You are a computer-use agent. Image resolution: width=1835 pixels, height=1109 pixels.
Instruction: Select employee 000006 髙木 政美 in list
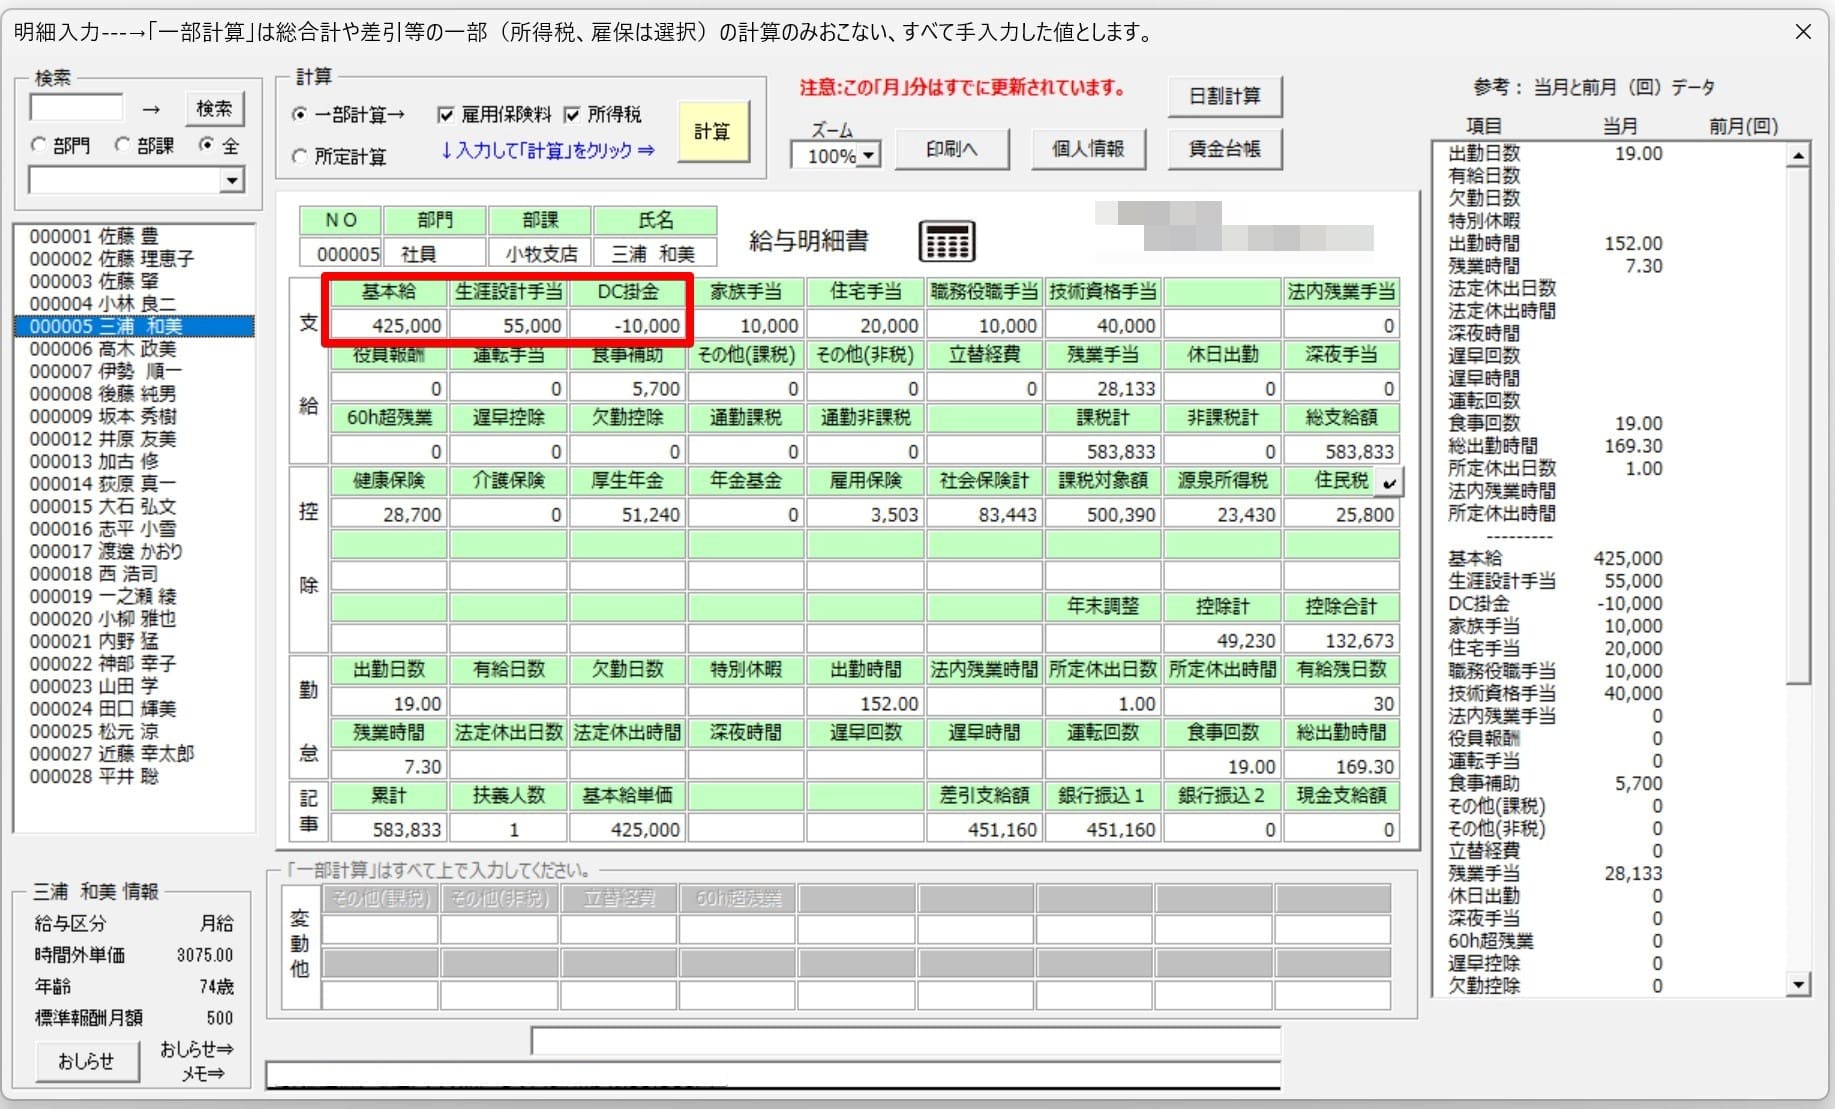(103, 349)
